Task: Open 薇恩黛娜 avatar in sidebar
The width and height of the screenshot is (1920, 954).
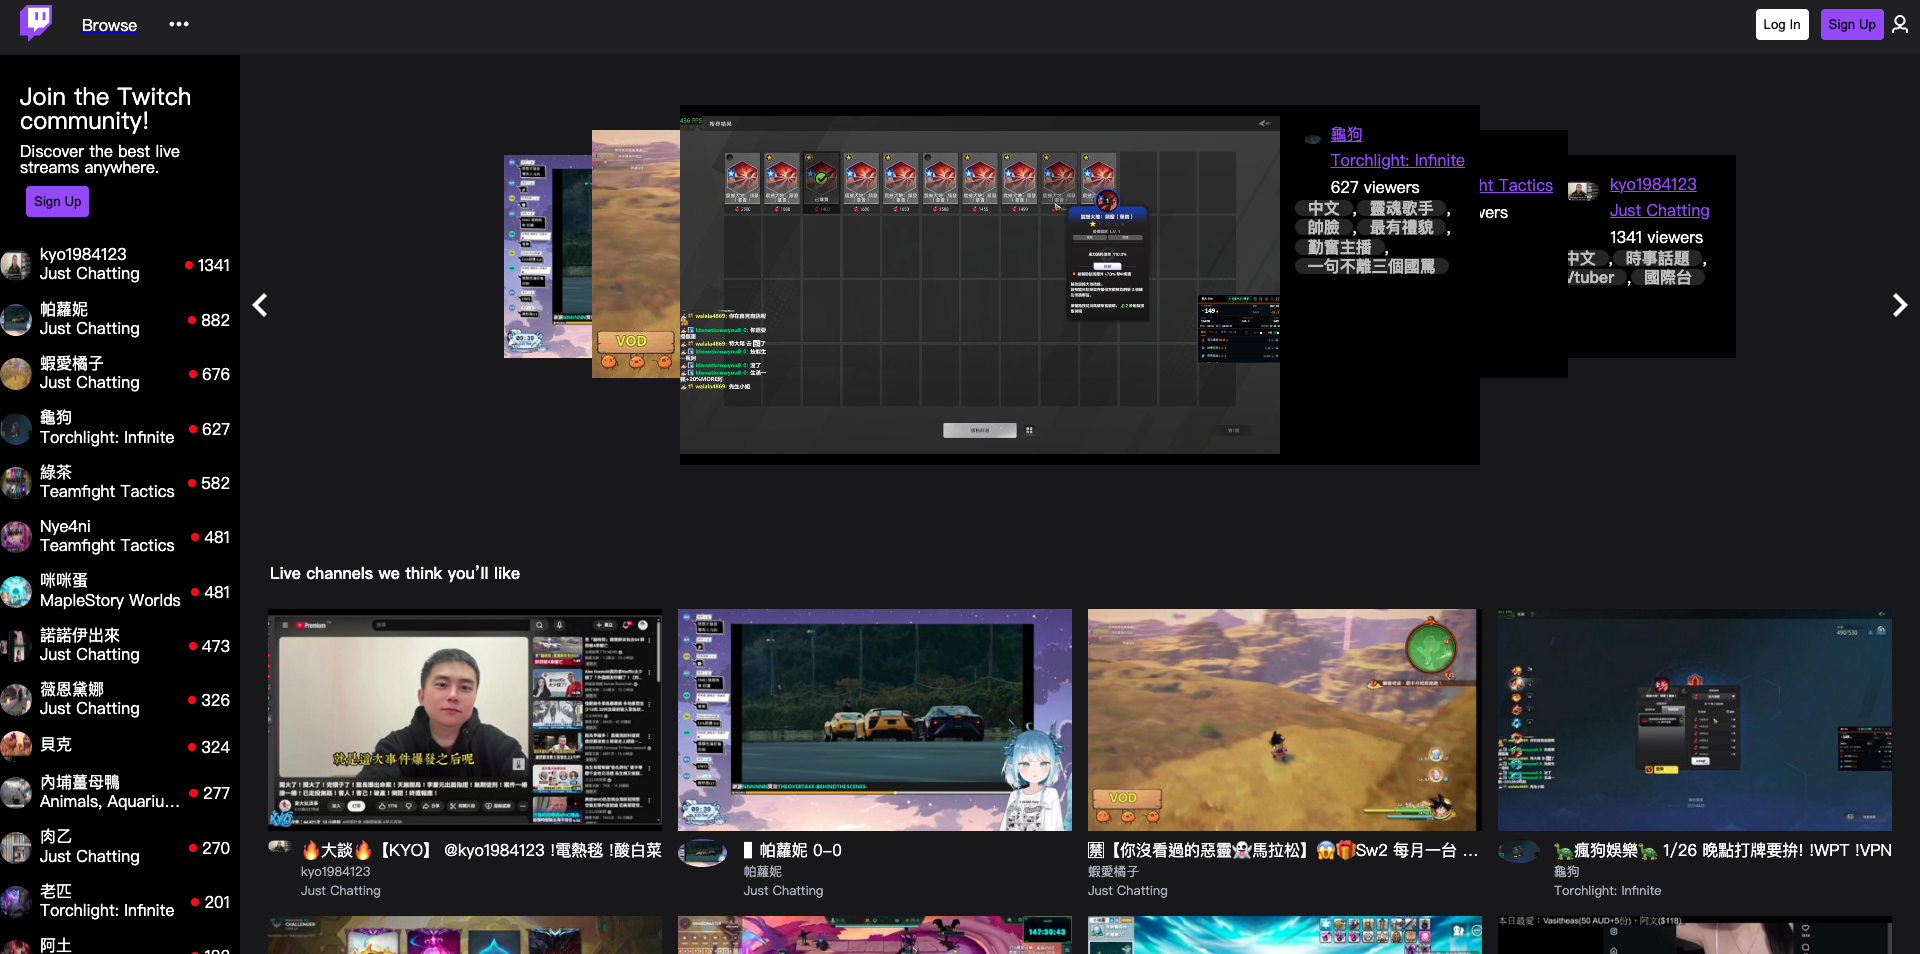Action: (16, 699)
